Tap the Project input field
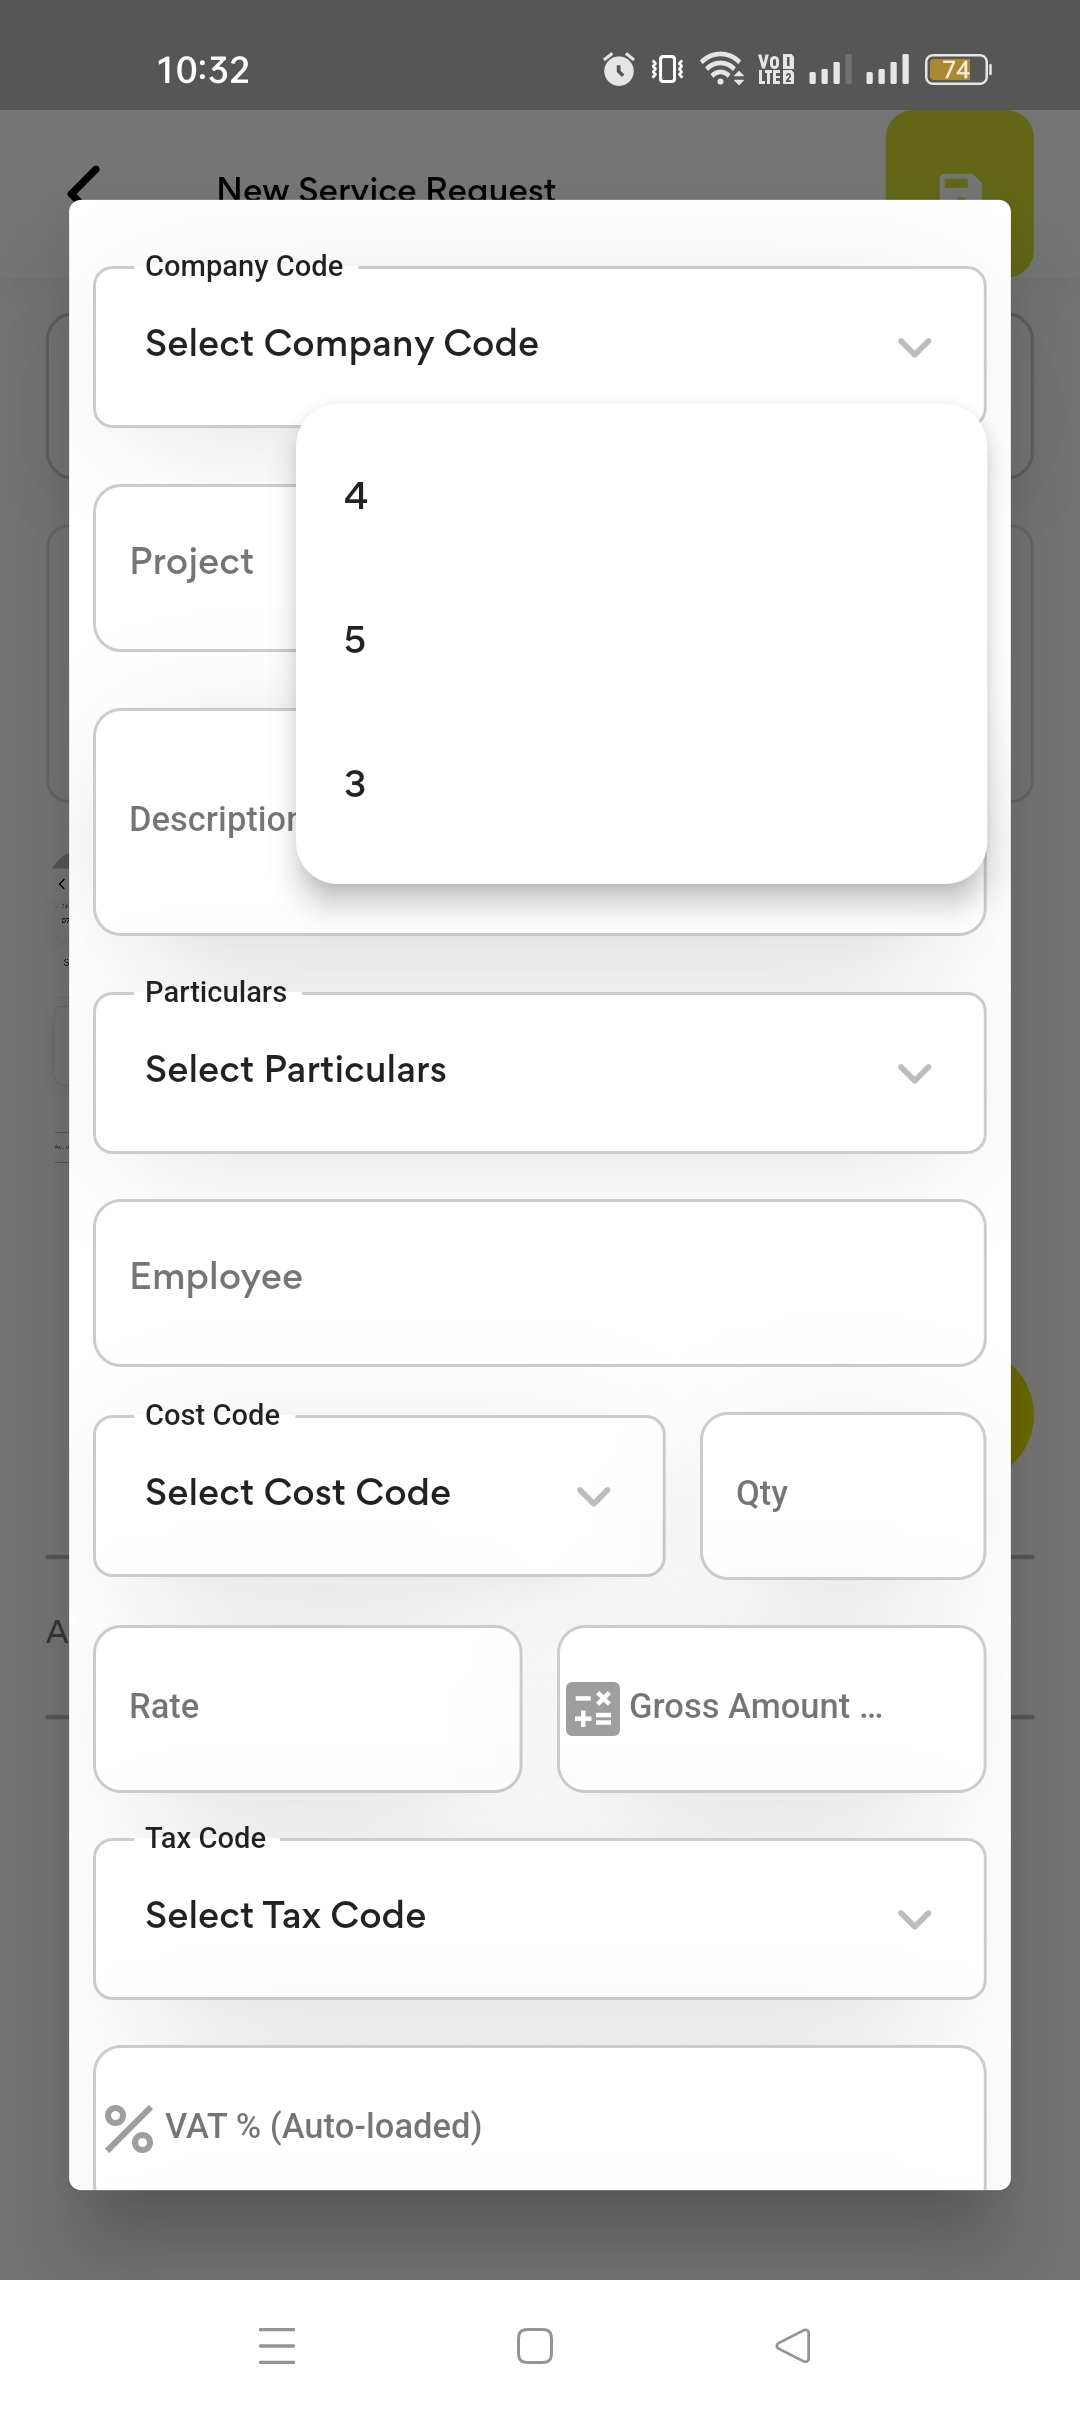1080x2412 pixels. [x=194, y=566]
